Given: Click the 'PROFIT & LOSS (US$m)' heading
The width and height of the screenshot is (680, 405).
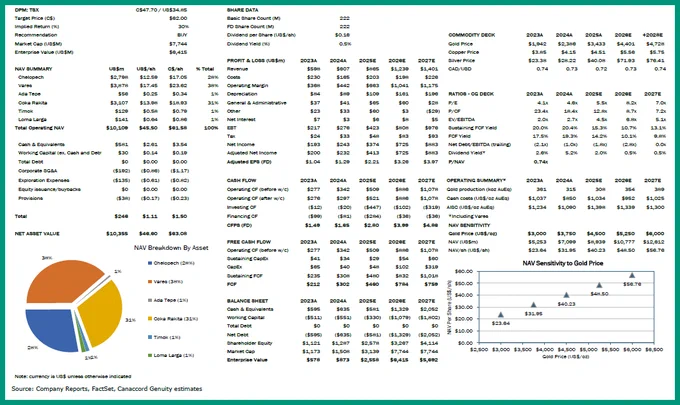Looking at the screenshot, I should pyautogui.click(x=256, y=61).
